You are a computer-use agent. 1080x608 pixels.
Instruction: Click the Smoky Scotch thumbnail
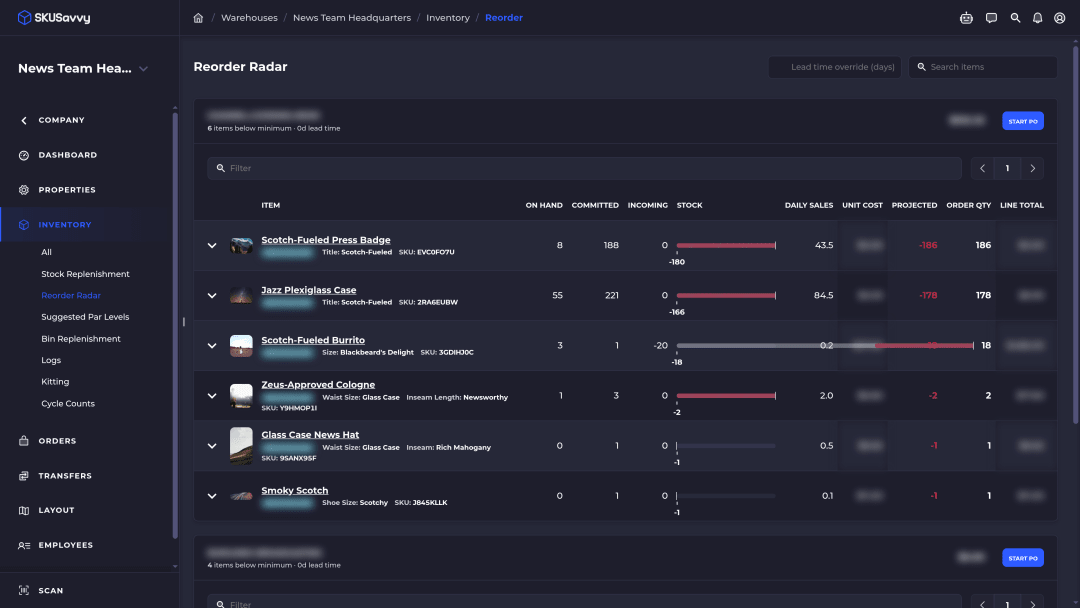[x=241, y=496]
